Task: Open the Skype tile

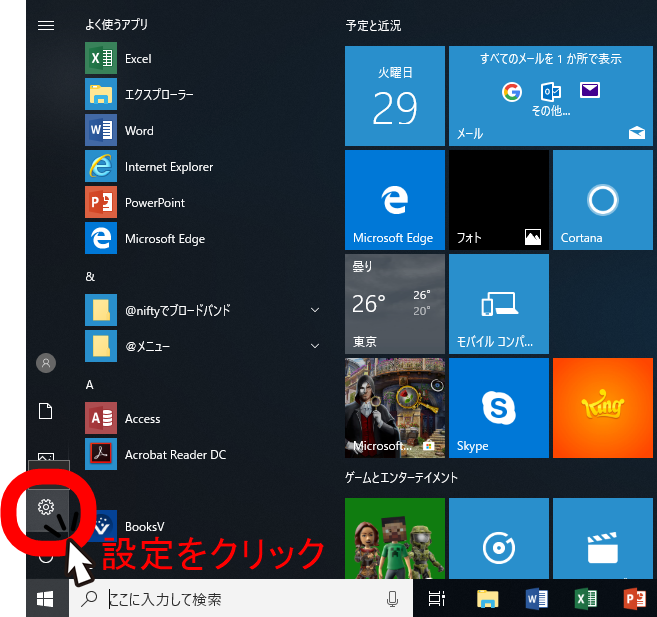Action: click(499, 408)
